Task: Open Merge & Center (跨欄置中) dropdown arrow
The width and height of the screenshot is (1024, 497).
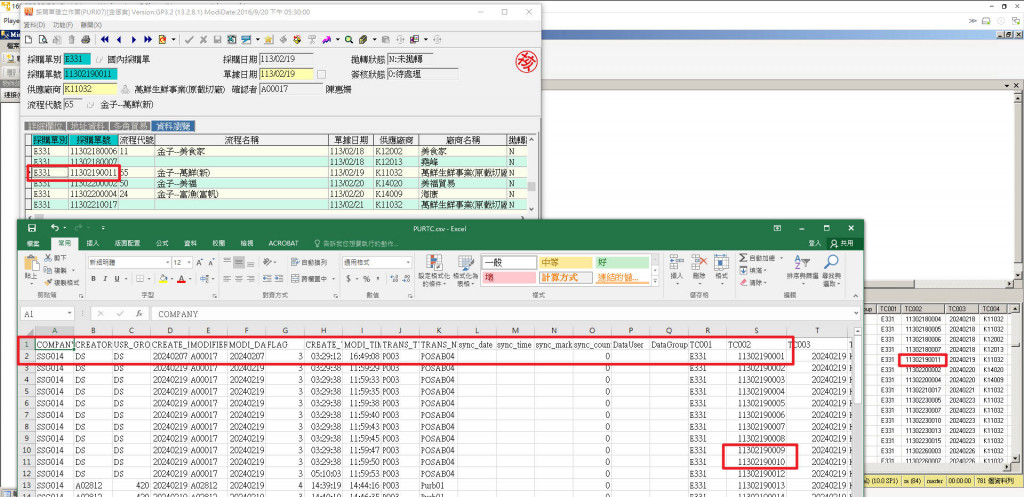Action: (333, 279)
